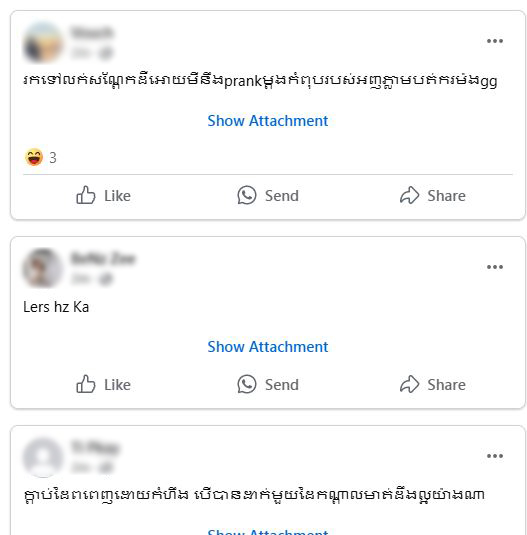Click the WhatsApp Send icon on first post
527x535 pixels.
[x=247, y=195]
